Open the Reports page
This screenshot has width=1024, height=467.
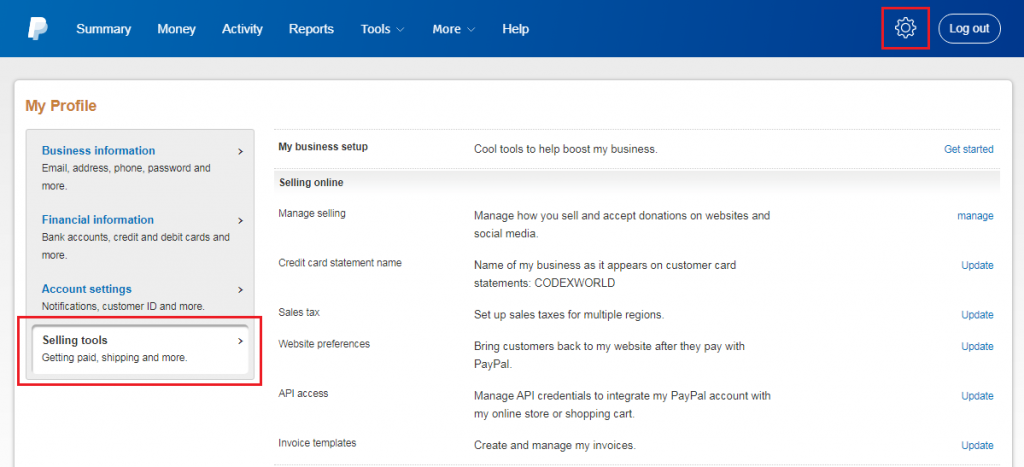point(311,29)
